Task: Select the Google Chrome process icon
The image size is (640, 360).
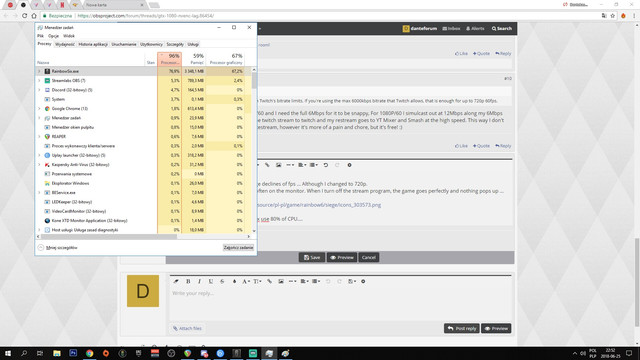Action: pyautogui.click(x=47, y=109)
